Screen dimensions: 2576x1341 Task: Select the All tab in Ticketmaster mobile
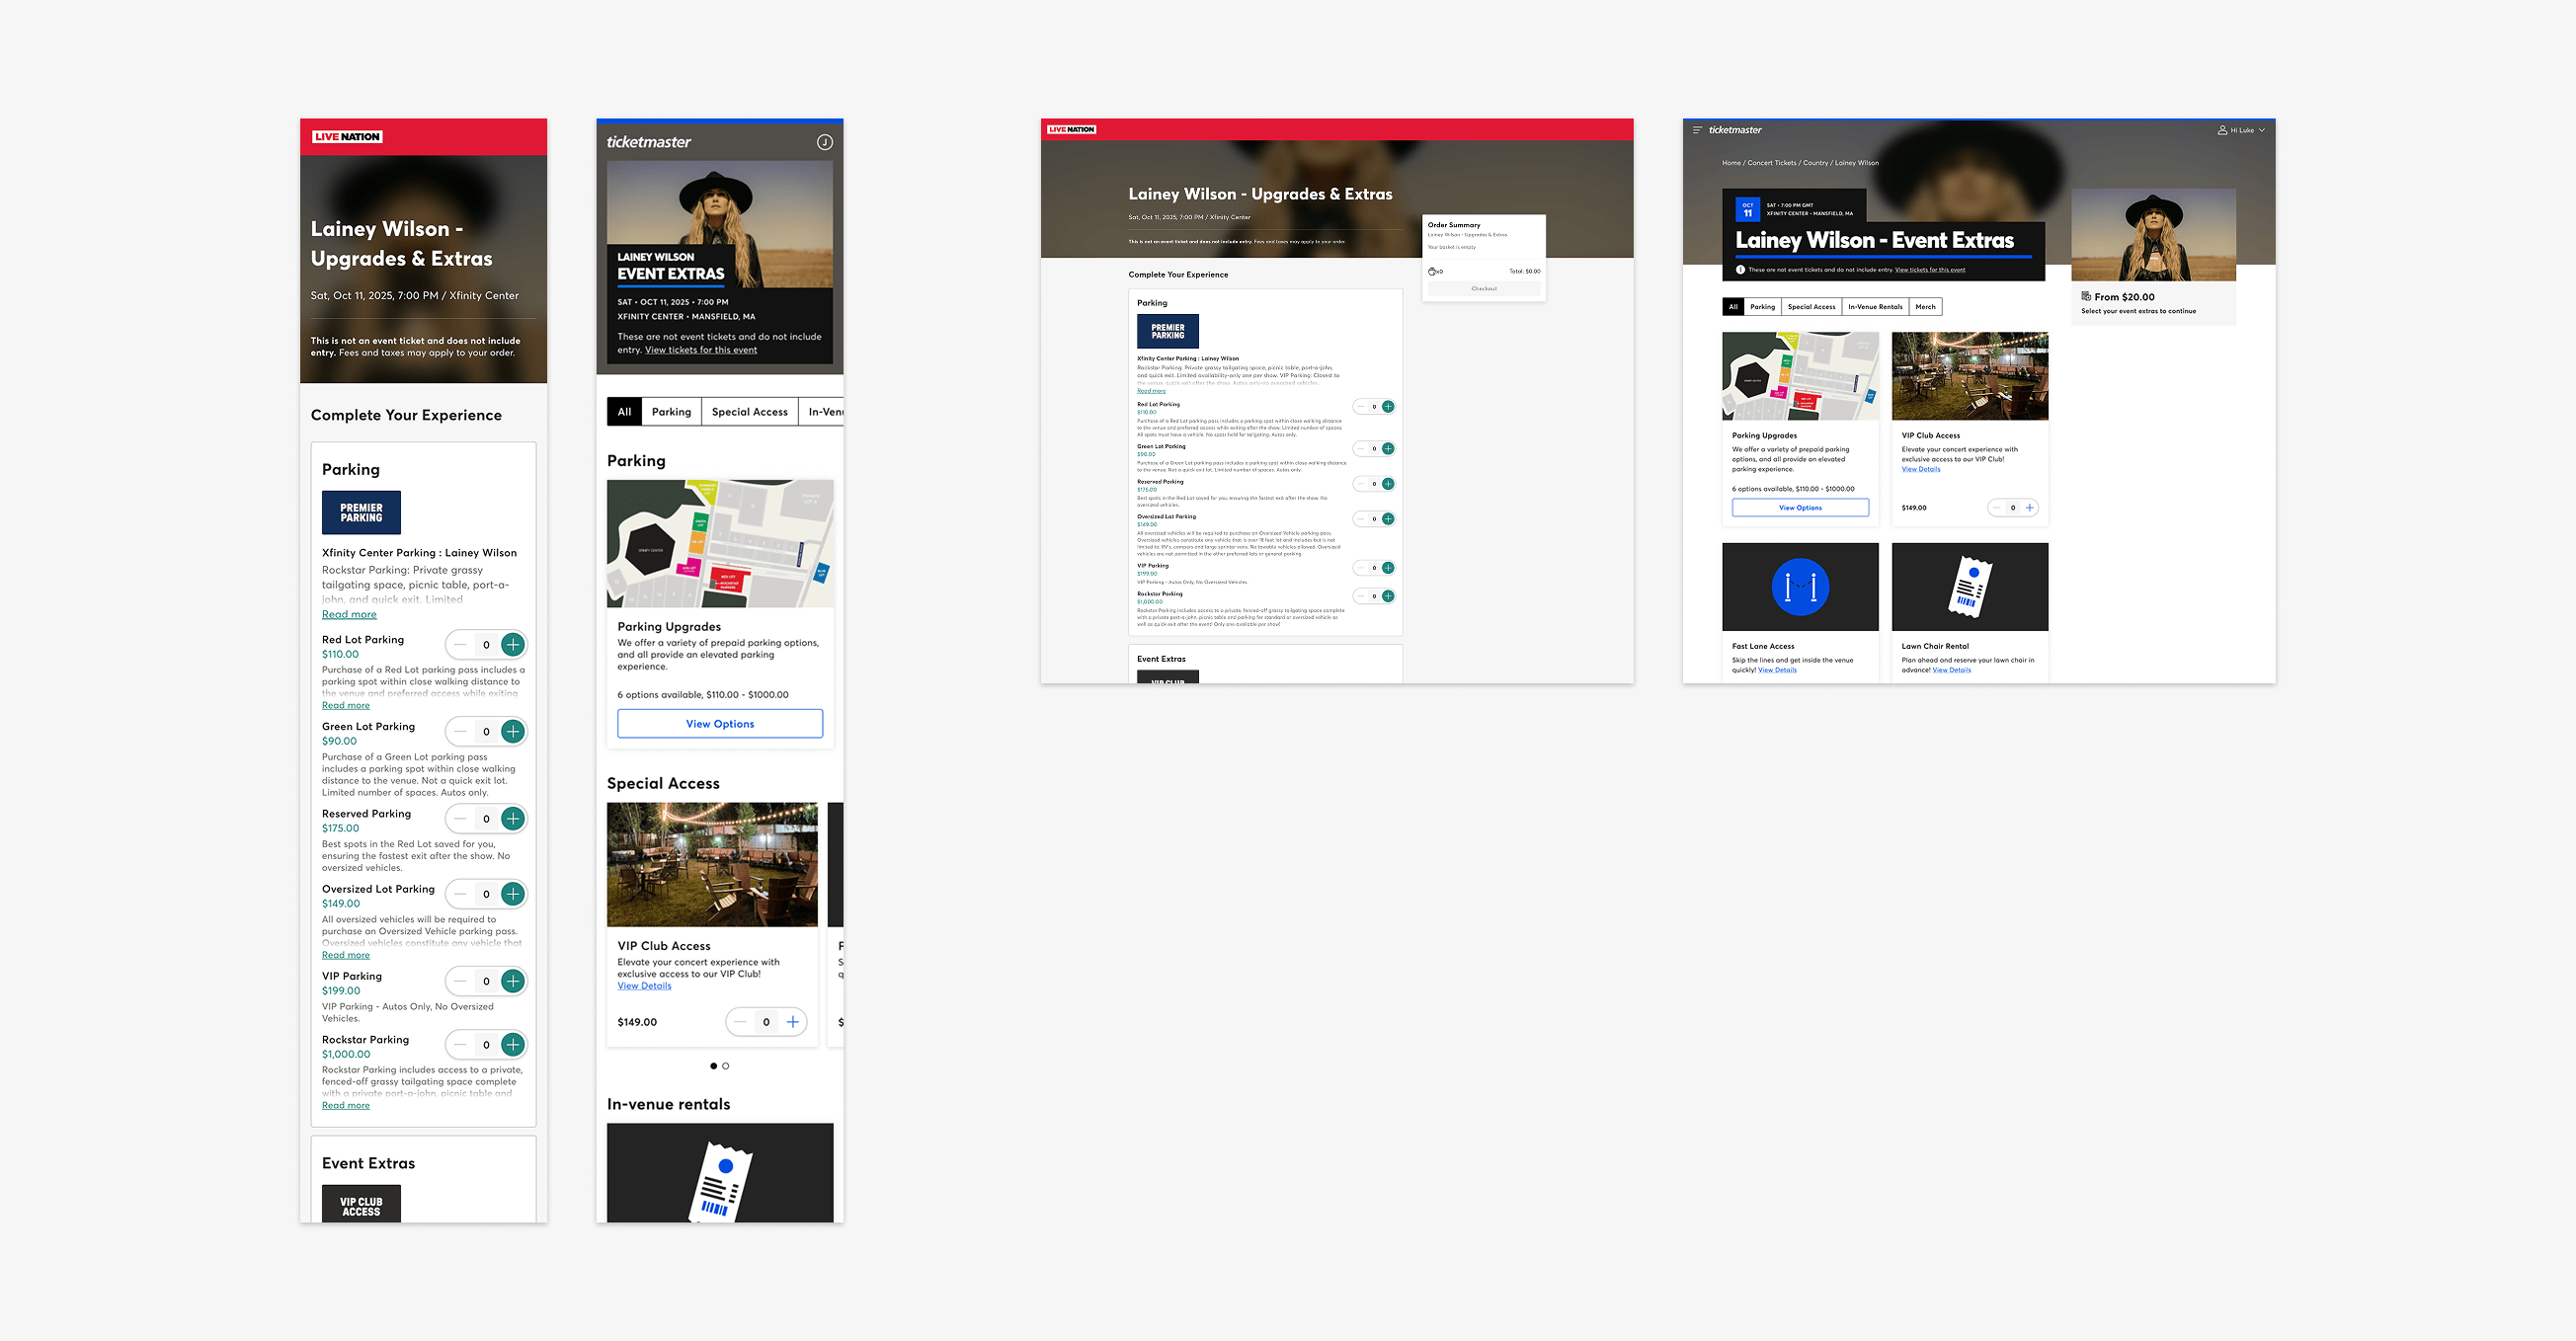[x=624, y=412]
